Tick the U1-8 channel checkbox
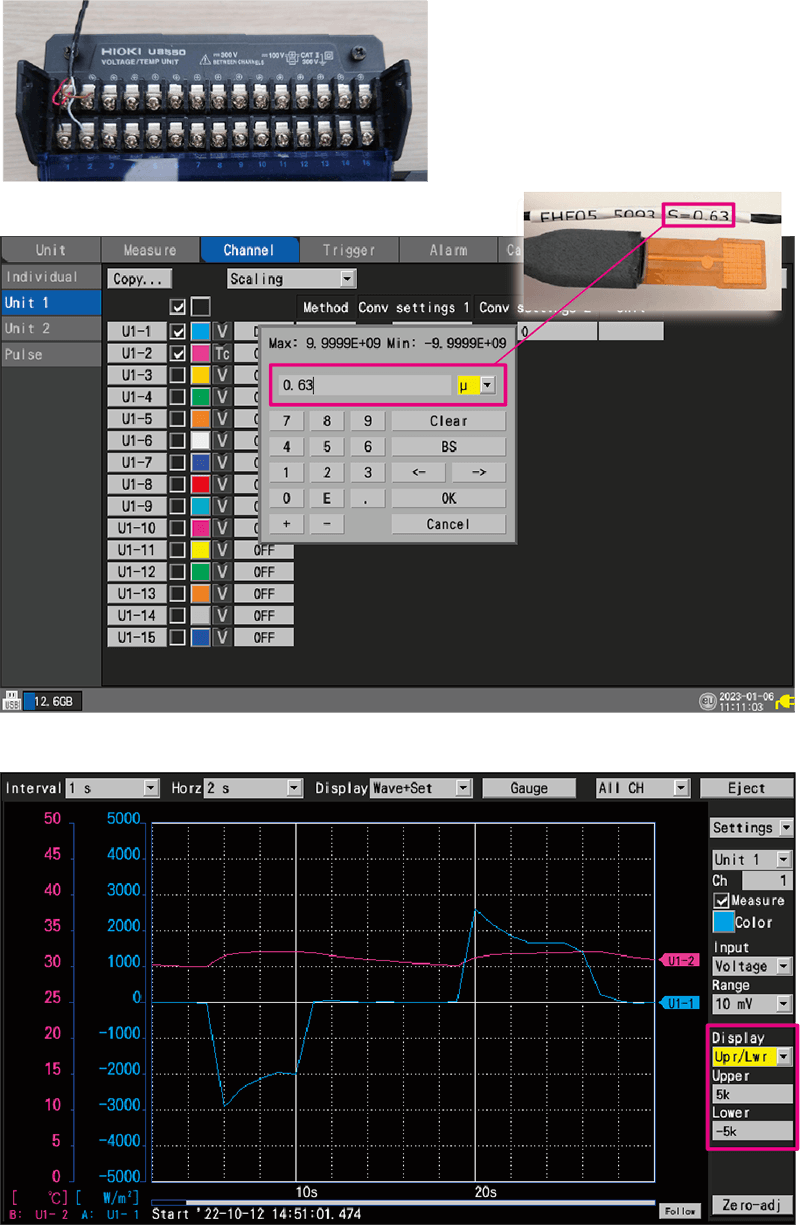The image size is (800, 1225). (178, 485)
